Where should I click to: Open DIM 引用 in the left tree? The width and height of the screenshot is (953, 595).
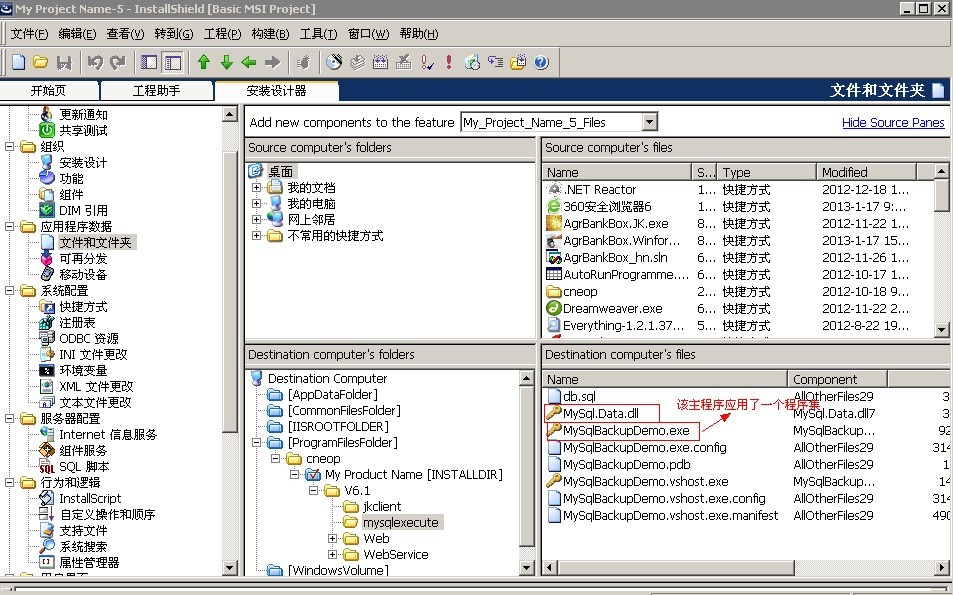[83, 210]
